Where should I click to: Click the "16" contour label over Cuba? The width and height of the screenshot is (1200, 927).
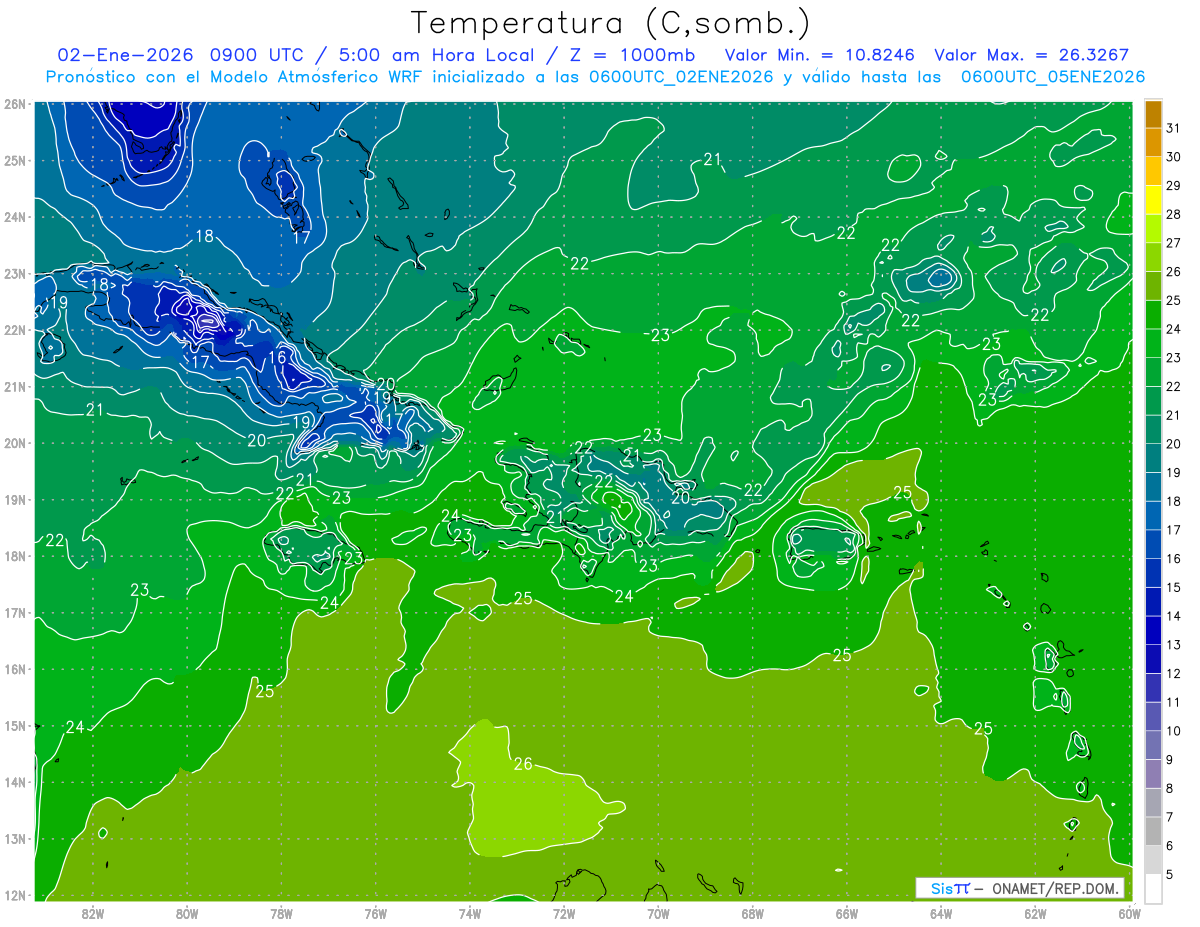click(x=277, y=357)
